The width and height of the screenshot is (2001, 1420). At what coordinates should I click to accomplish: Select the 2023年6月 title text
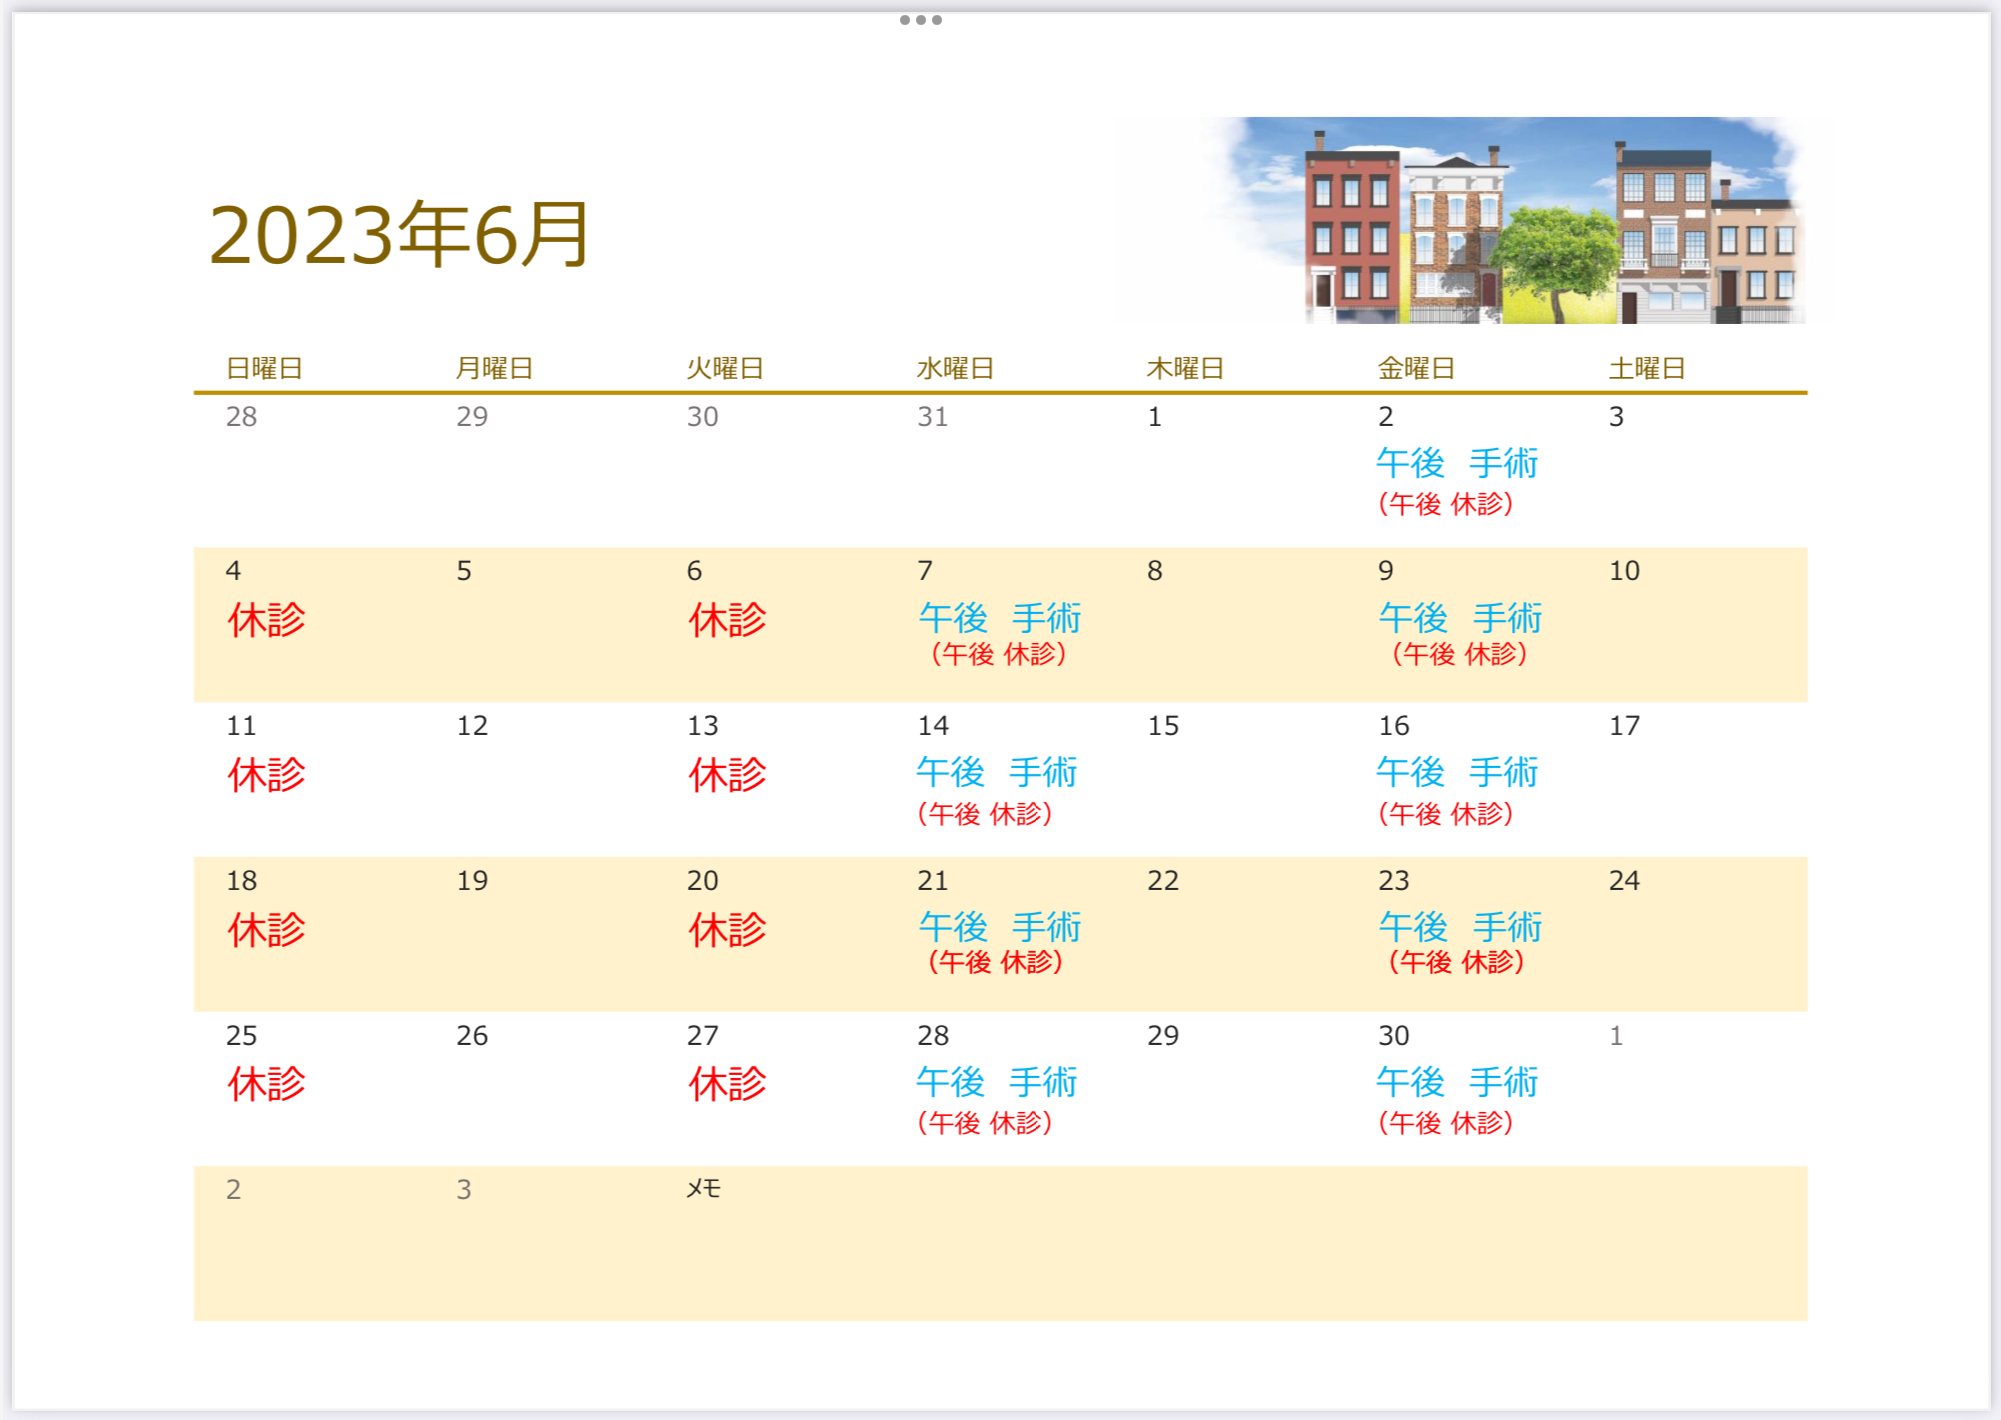pos(400,236)
